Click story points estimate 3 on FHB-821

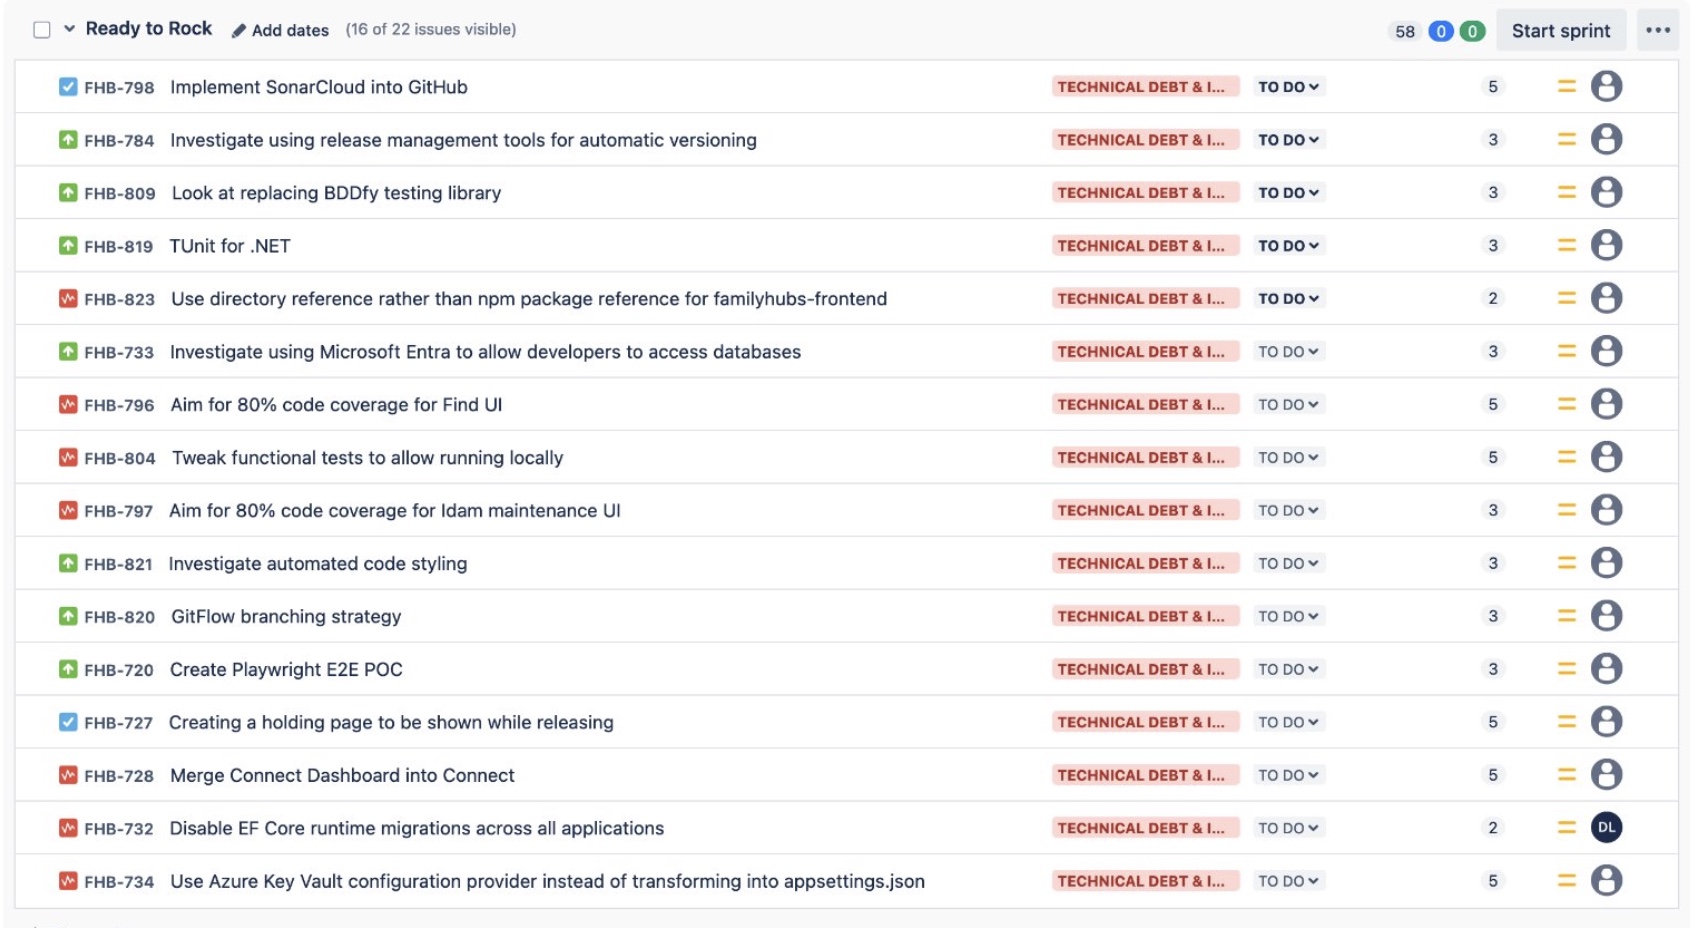(x=1493, y=563)
